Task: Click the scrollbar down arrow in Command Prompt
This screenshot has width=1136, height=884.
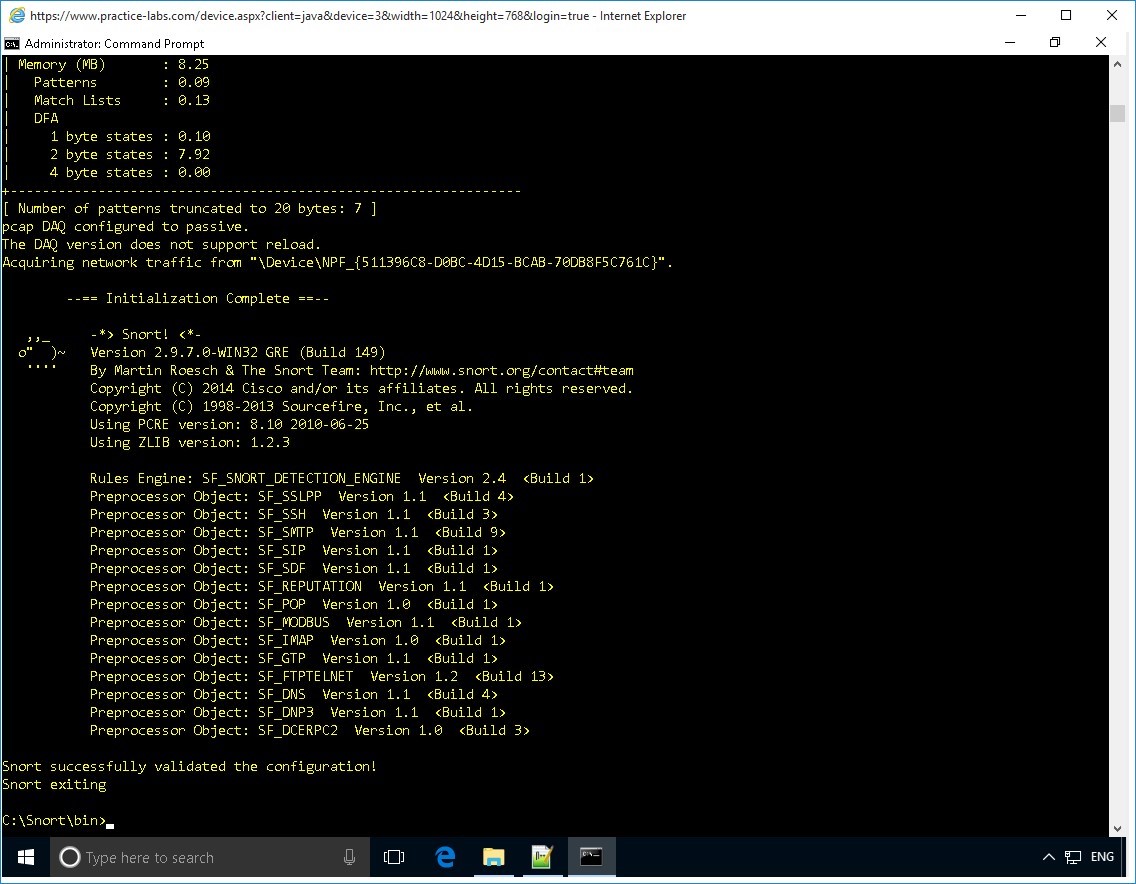Action: pyautogui.click(x=1117, y=829)
